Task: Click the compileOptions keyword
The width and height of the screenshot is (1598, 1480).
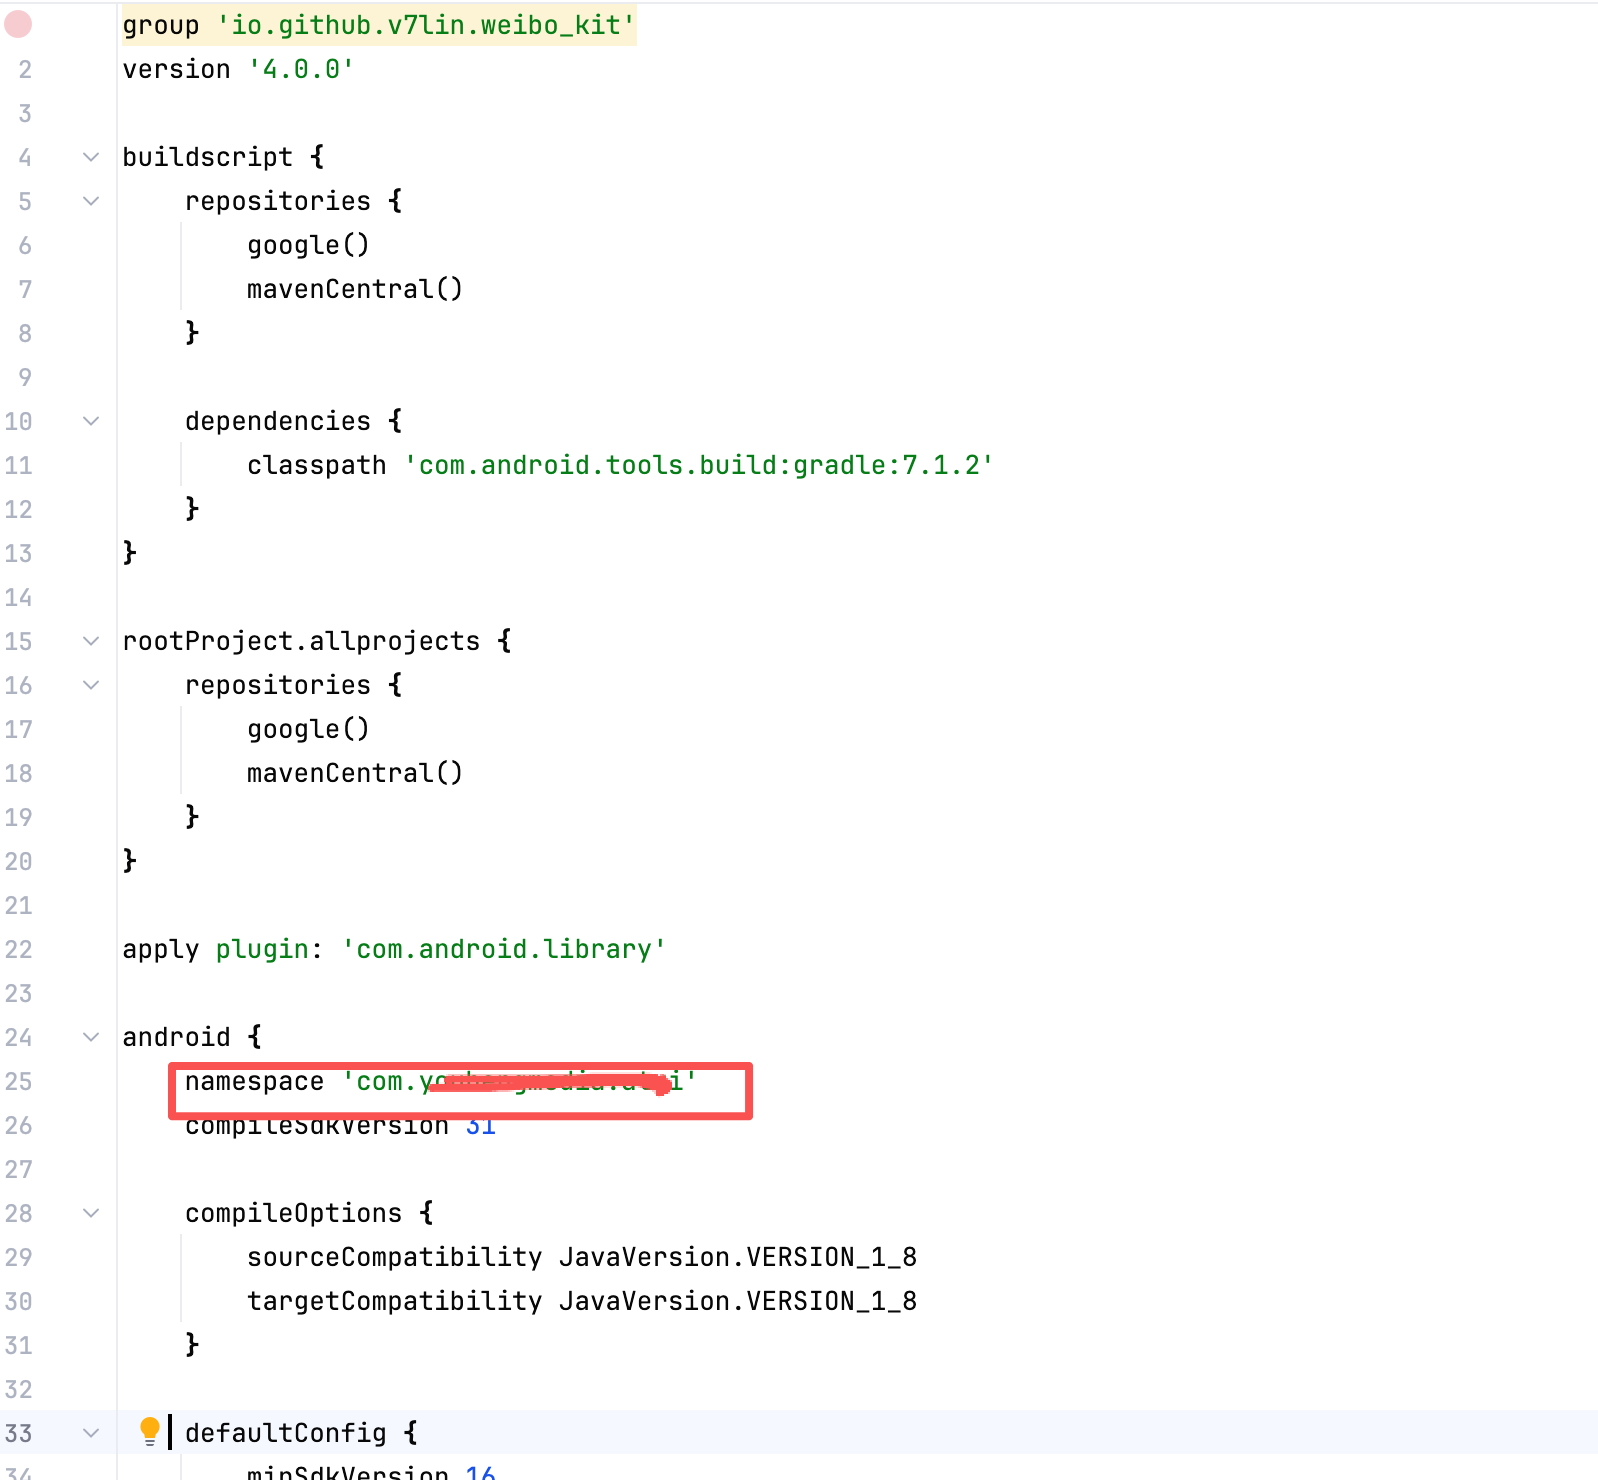Action: point(293,1213)
